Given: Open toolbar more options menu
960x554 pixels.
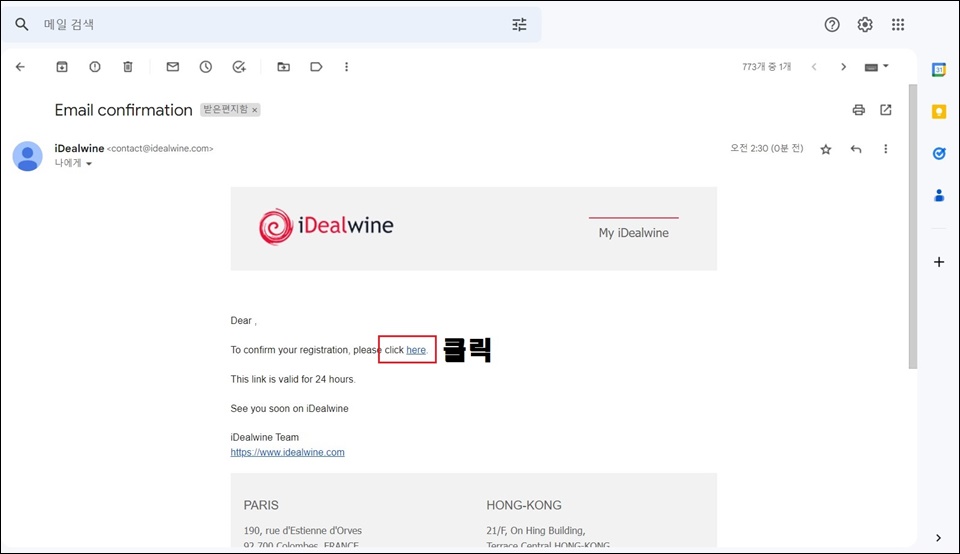Looking at the screenshot, I should tap(347, 67).
